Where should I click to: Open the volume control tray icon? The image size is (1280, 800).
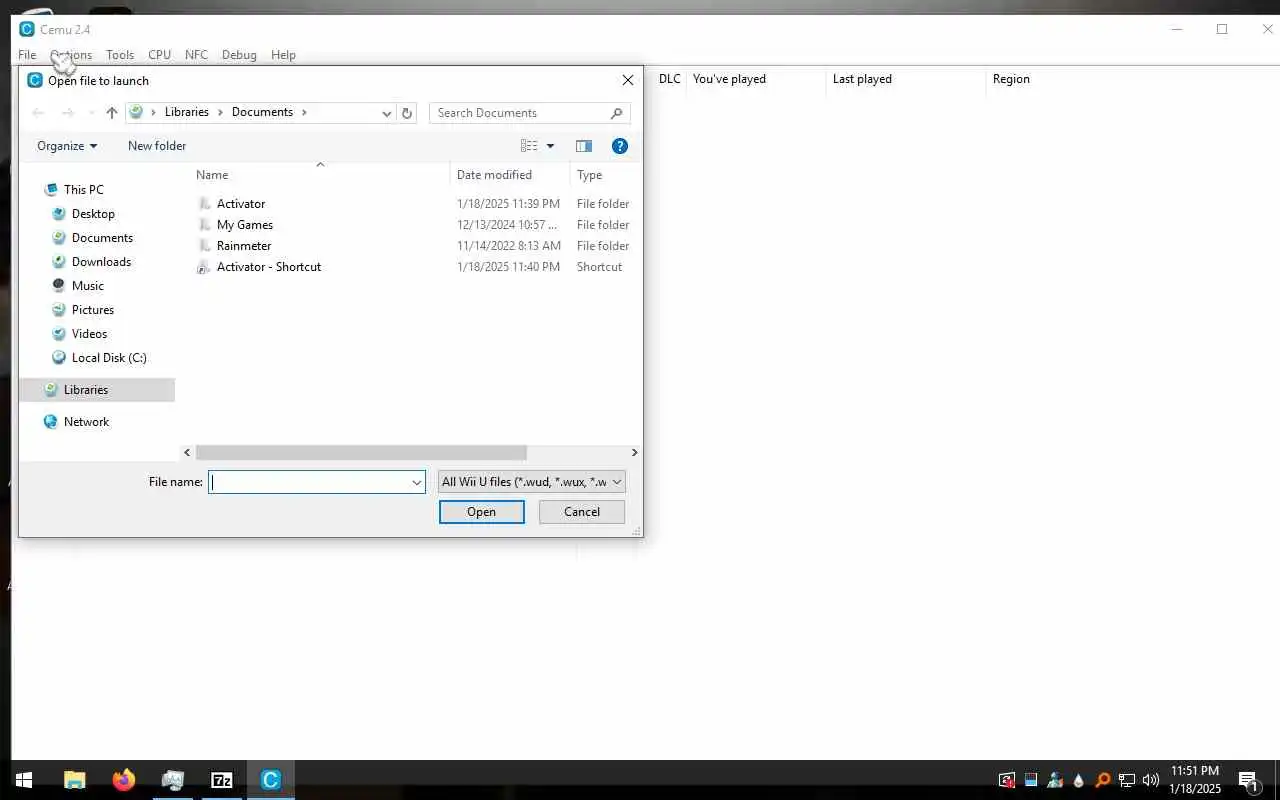[1150, 780]
